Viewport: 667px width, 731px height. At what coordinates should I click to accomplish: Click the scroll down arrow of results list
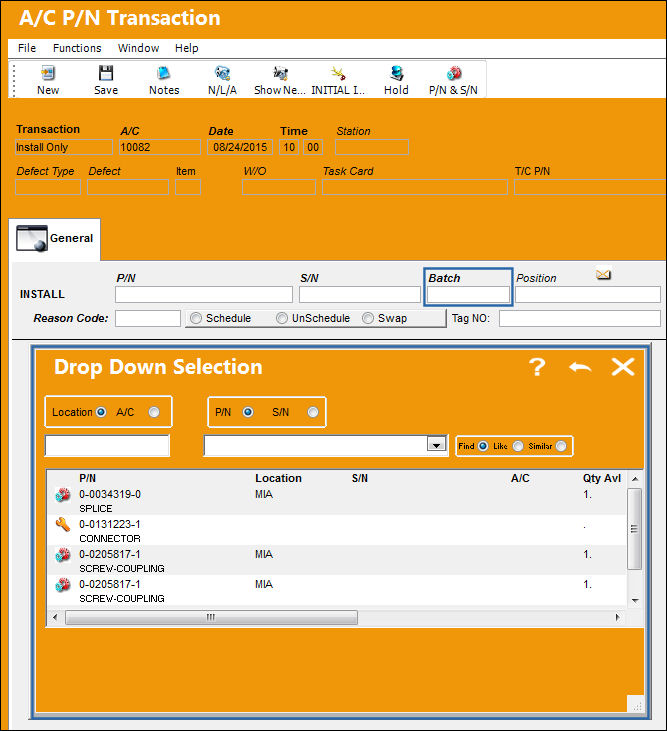634,600
